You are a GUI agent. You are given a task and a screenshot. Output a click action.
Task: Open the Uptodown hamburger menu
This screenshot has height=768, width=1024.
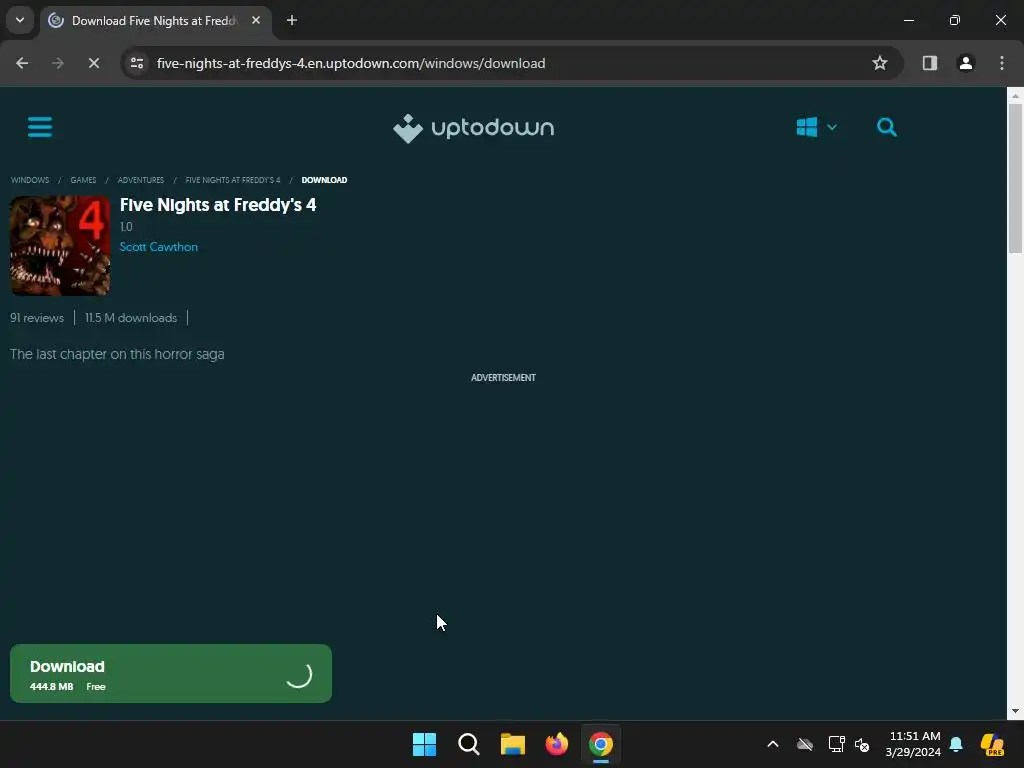tap(40, 127)
